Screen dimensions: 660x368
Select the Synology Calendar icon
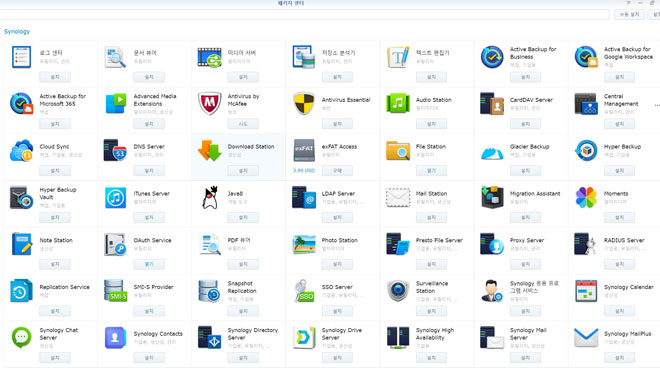tap(586, 291)
